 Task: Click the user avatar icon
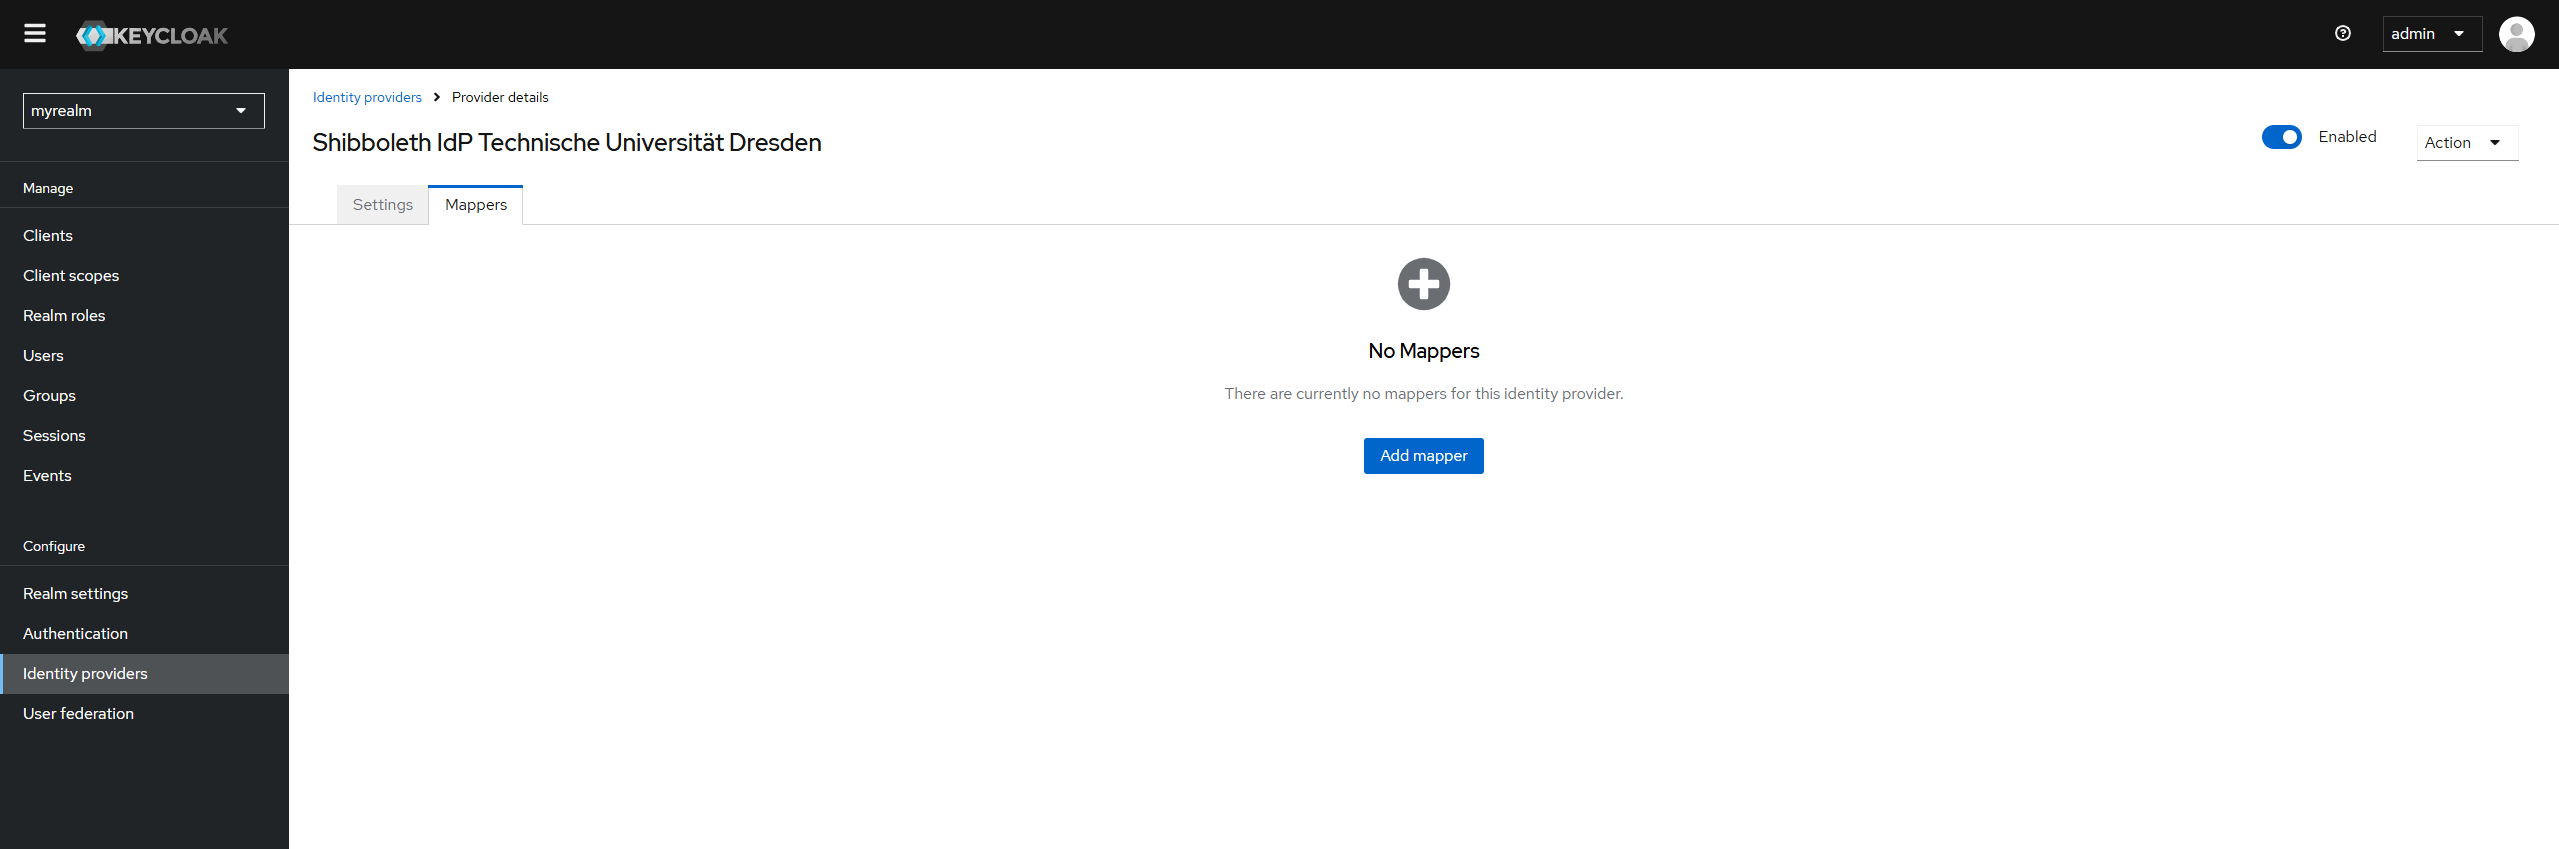pos(2516,34)
